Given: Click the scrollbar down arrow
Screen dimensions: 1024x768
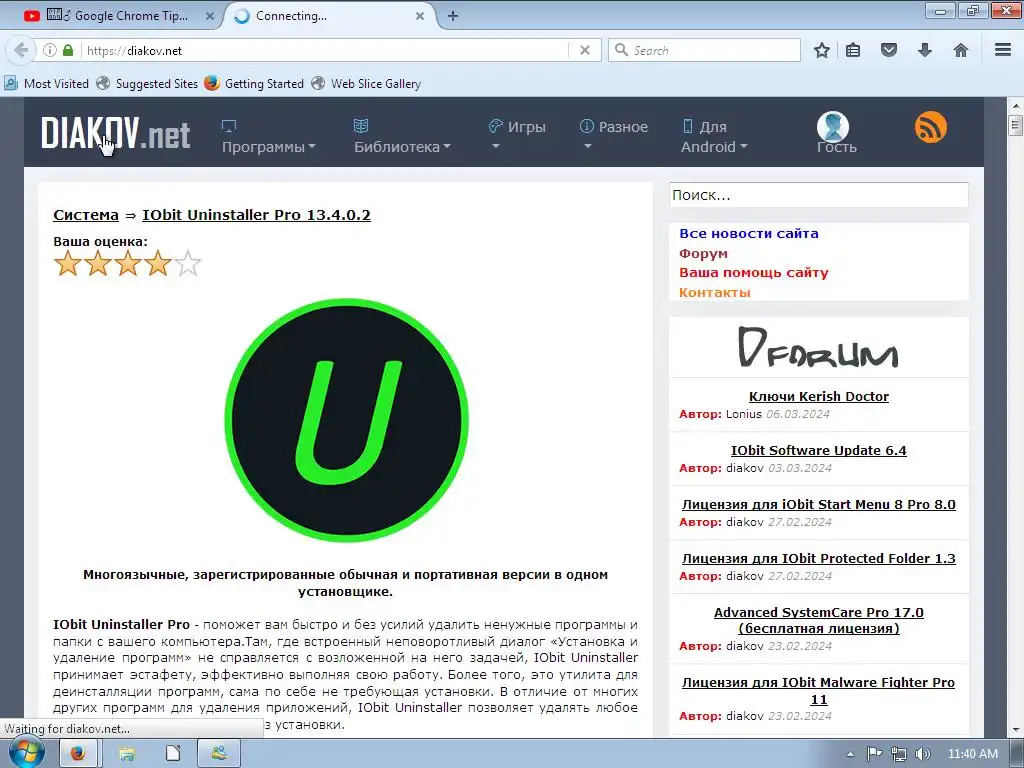Looking at the screenshot, I should click(x=1016, y=730).
